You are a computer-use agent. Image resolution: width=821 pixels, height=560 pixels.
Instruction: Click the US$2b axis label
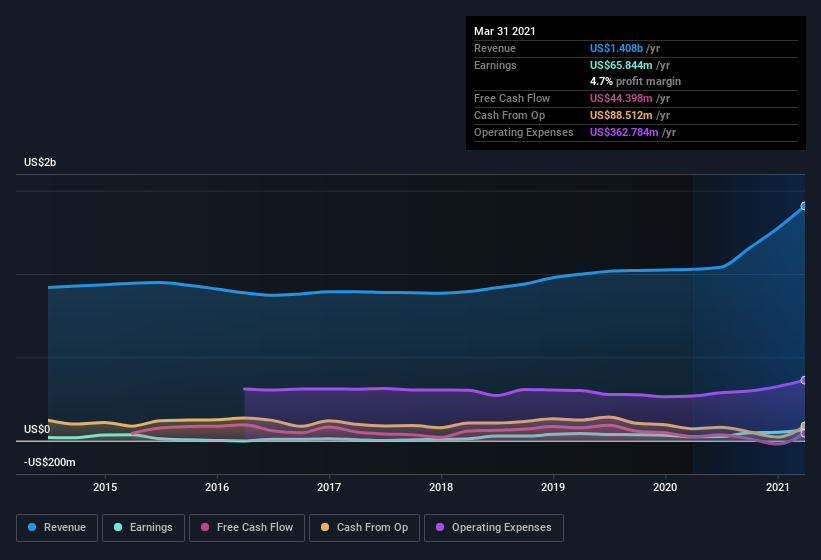coord(40,162)
